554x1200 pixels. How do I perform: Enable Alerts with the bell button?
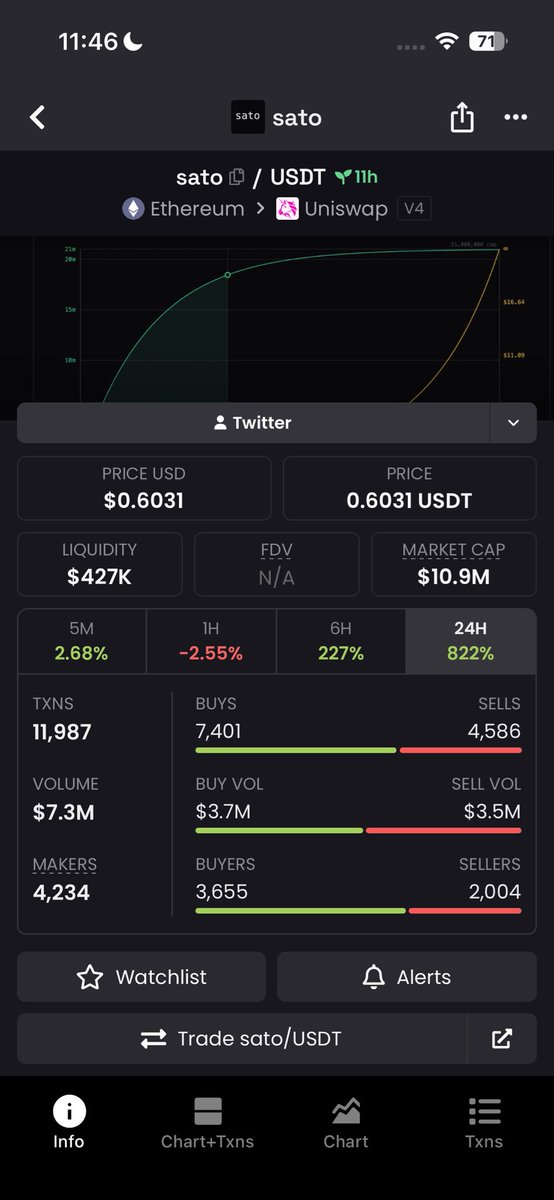tap(407, 977)
